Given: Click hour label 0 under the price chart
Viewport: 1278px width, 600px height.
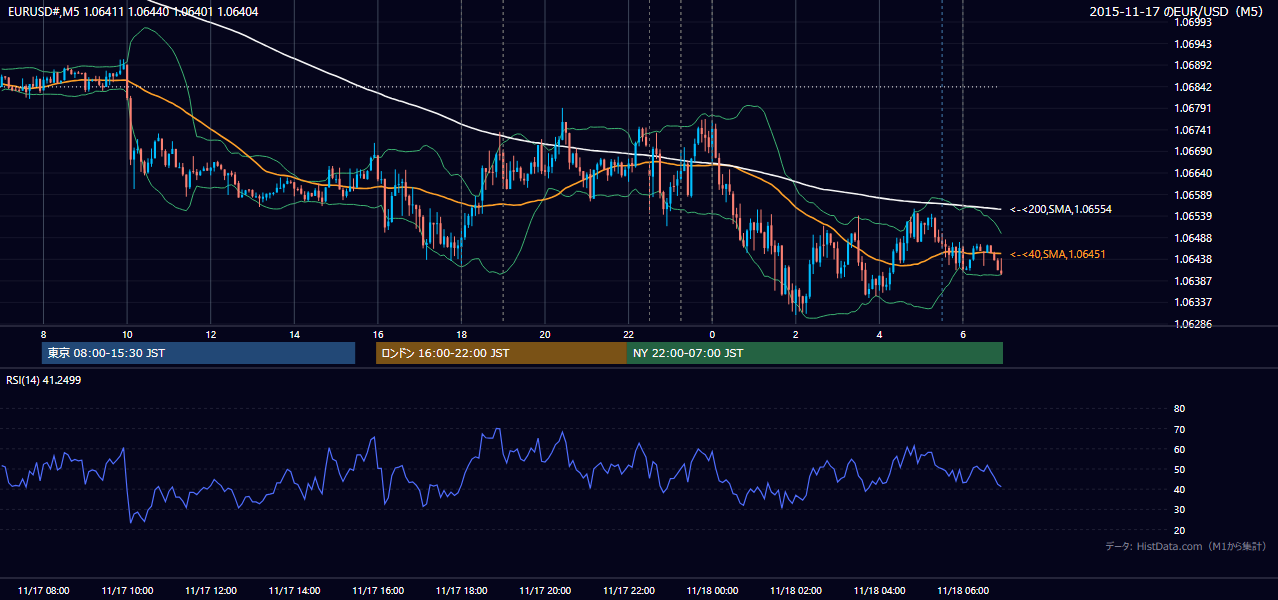Looking at the screenshot, I should pyautogui.click(x=712, y=334).
